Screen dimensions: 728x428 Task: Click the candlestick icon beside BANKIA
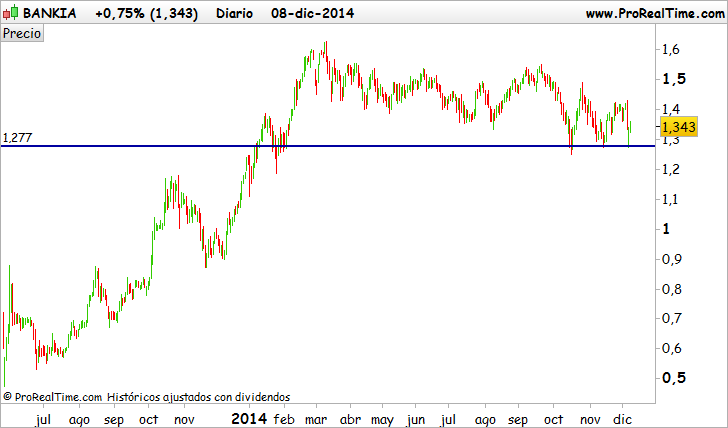(x=10, y=13)
